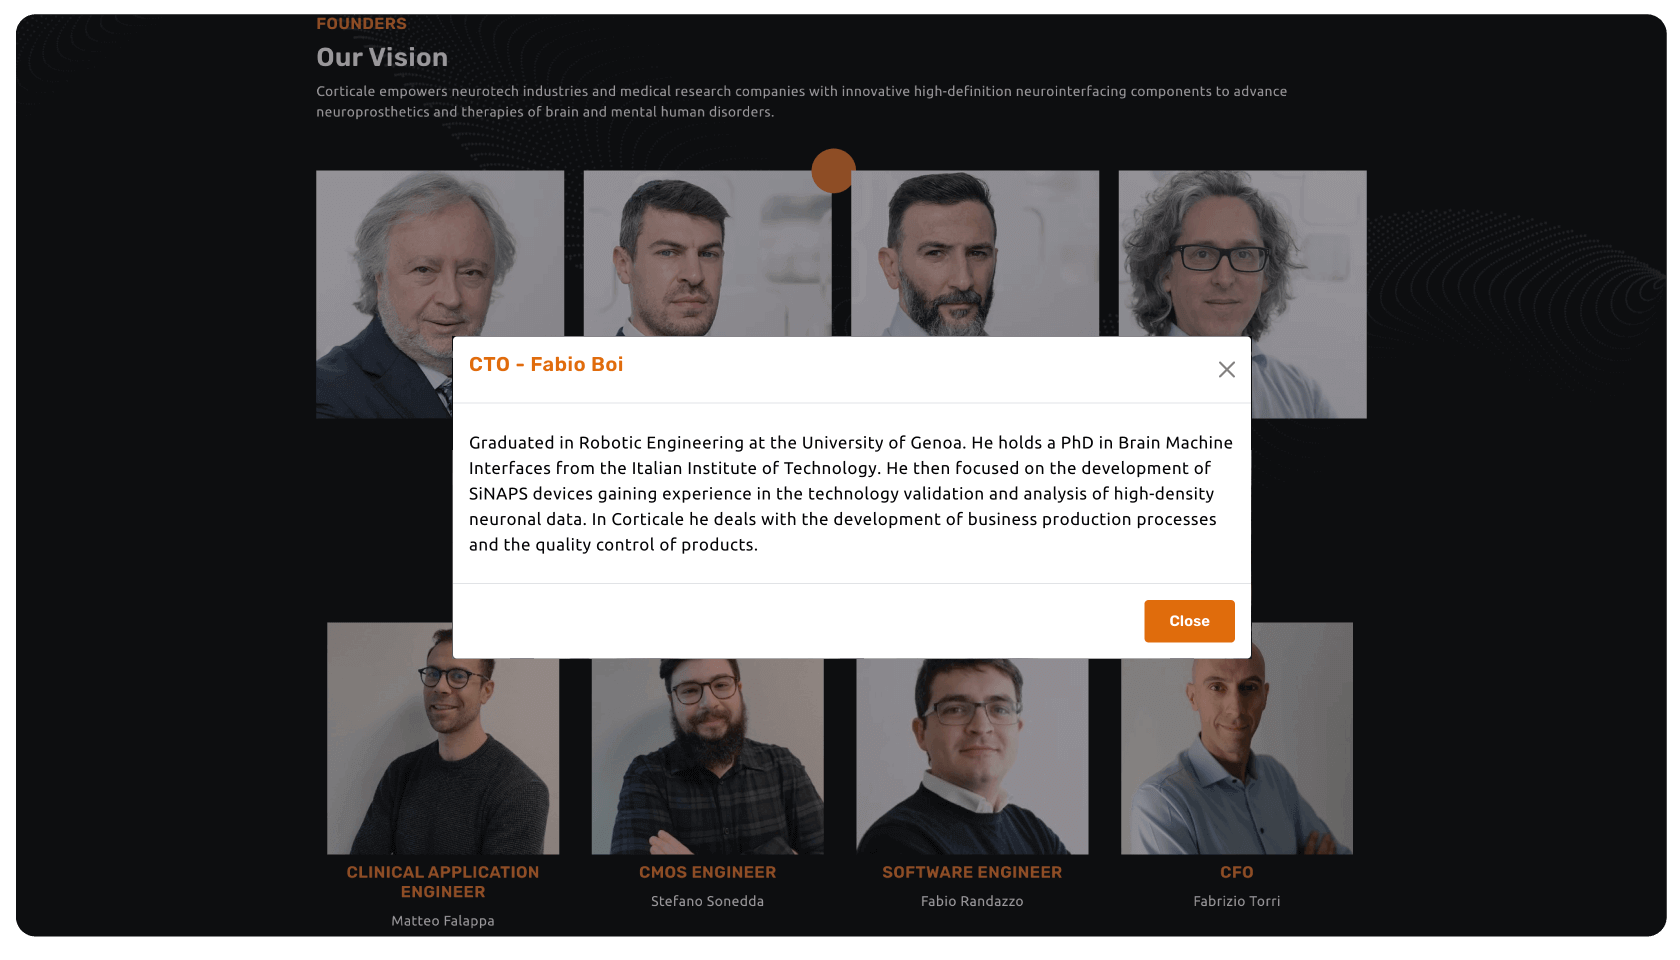1680x960 pixels.
Task: Select the Clinical Application Engineer title
Action: tap(443, 882)
